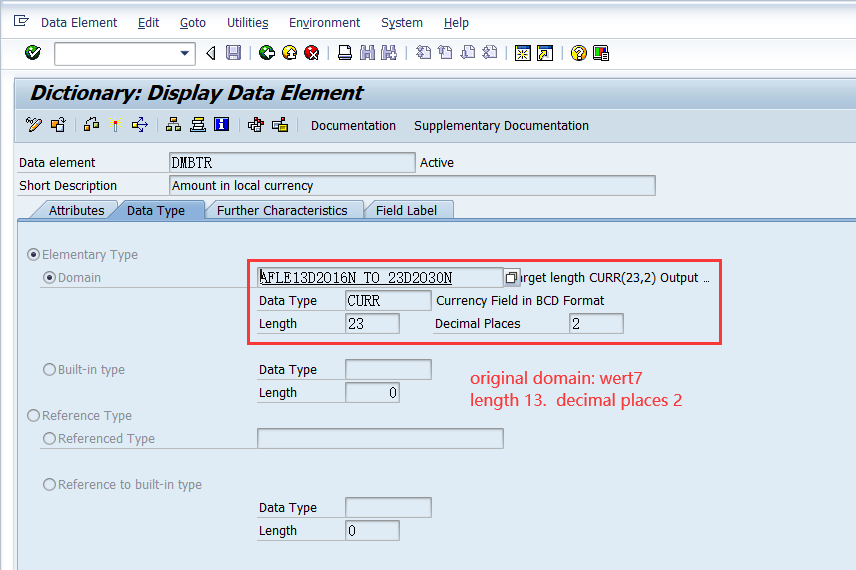
Task: Open the Data Element menu
Action: tap(79, 22)
